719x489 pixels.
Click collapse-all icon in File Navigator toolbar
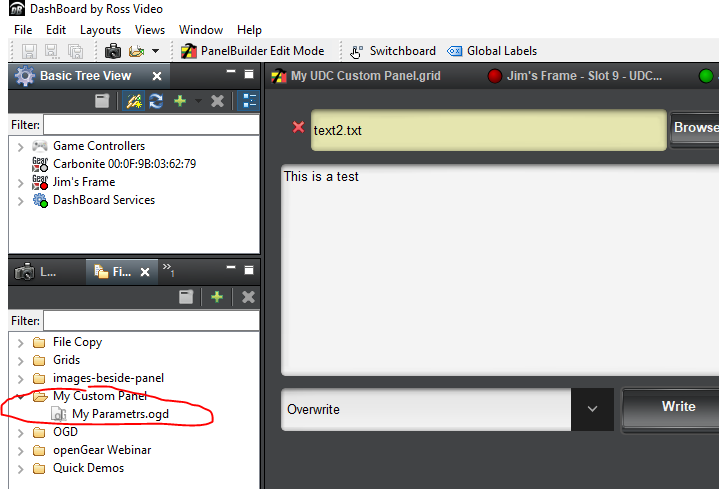coord(186,297)
